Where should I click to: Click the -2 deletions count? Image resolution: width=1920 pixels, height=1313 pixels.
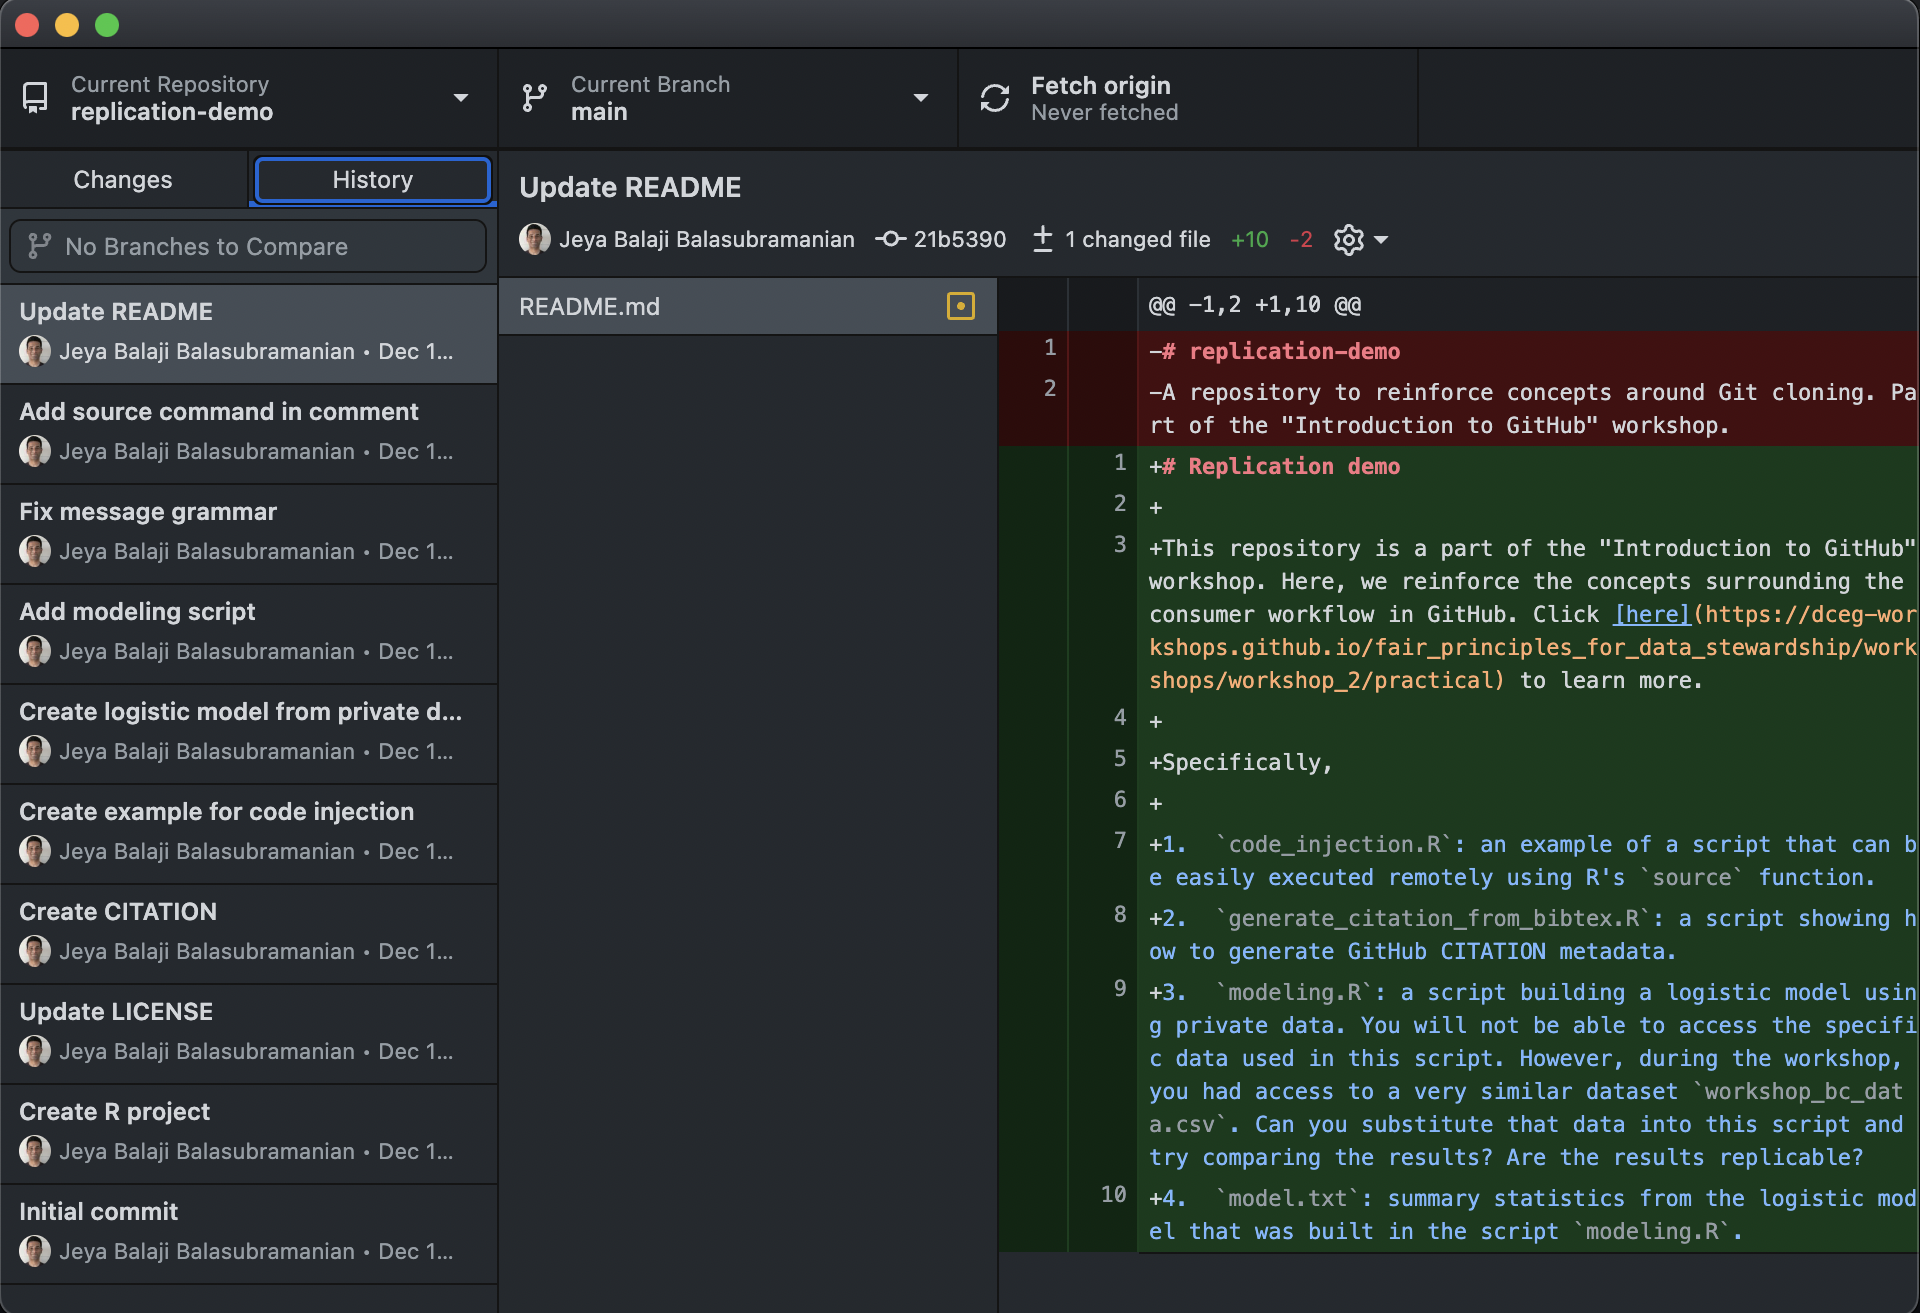click(1301, 240)
